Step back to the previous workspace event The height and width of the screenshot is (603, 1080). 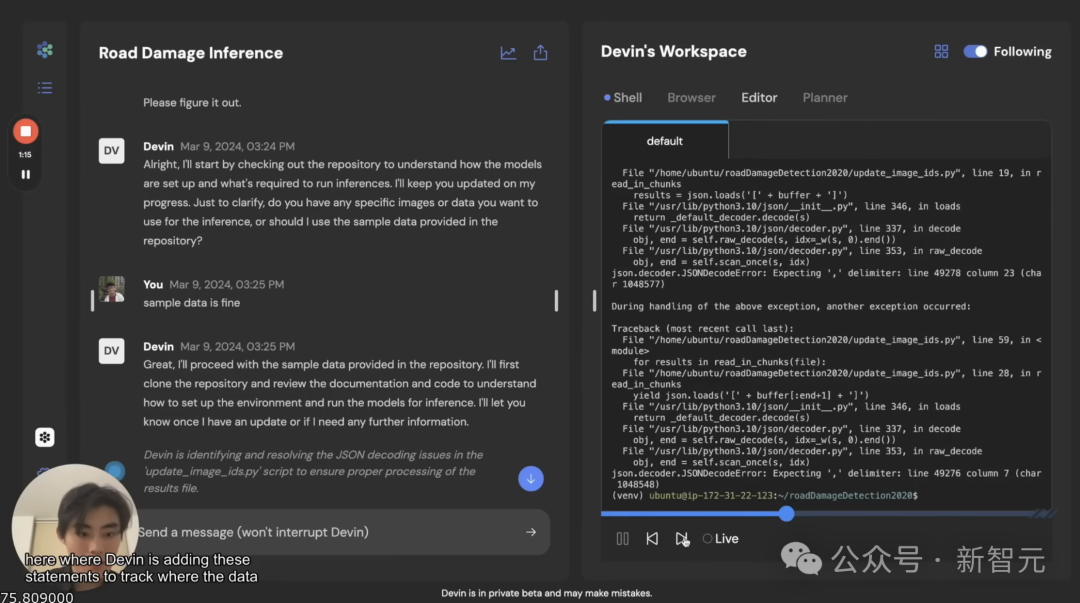652,539
